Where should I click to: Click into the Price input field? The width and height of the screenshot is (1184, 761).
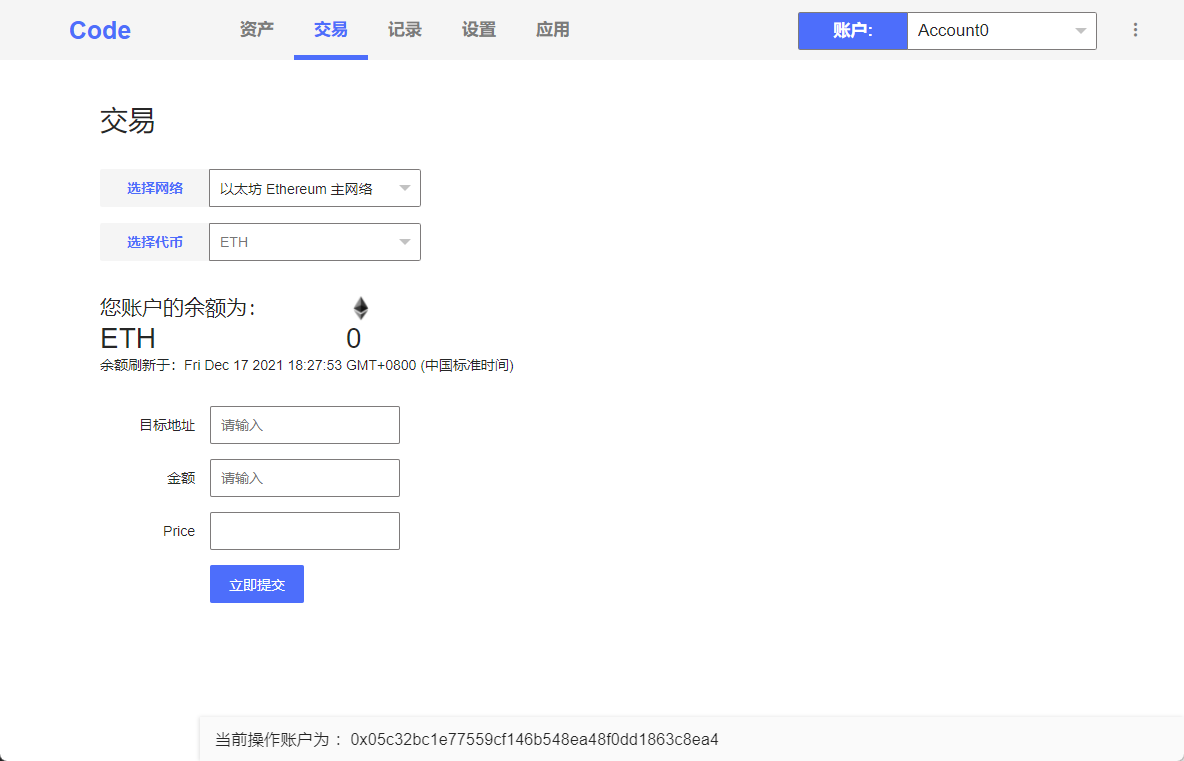point(304,530)
